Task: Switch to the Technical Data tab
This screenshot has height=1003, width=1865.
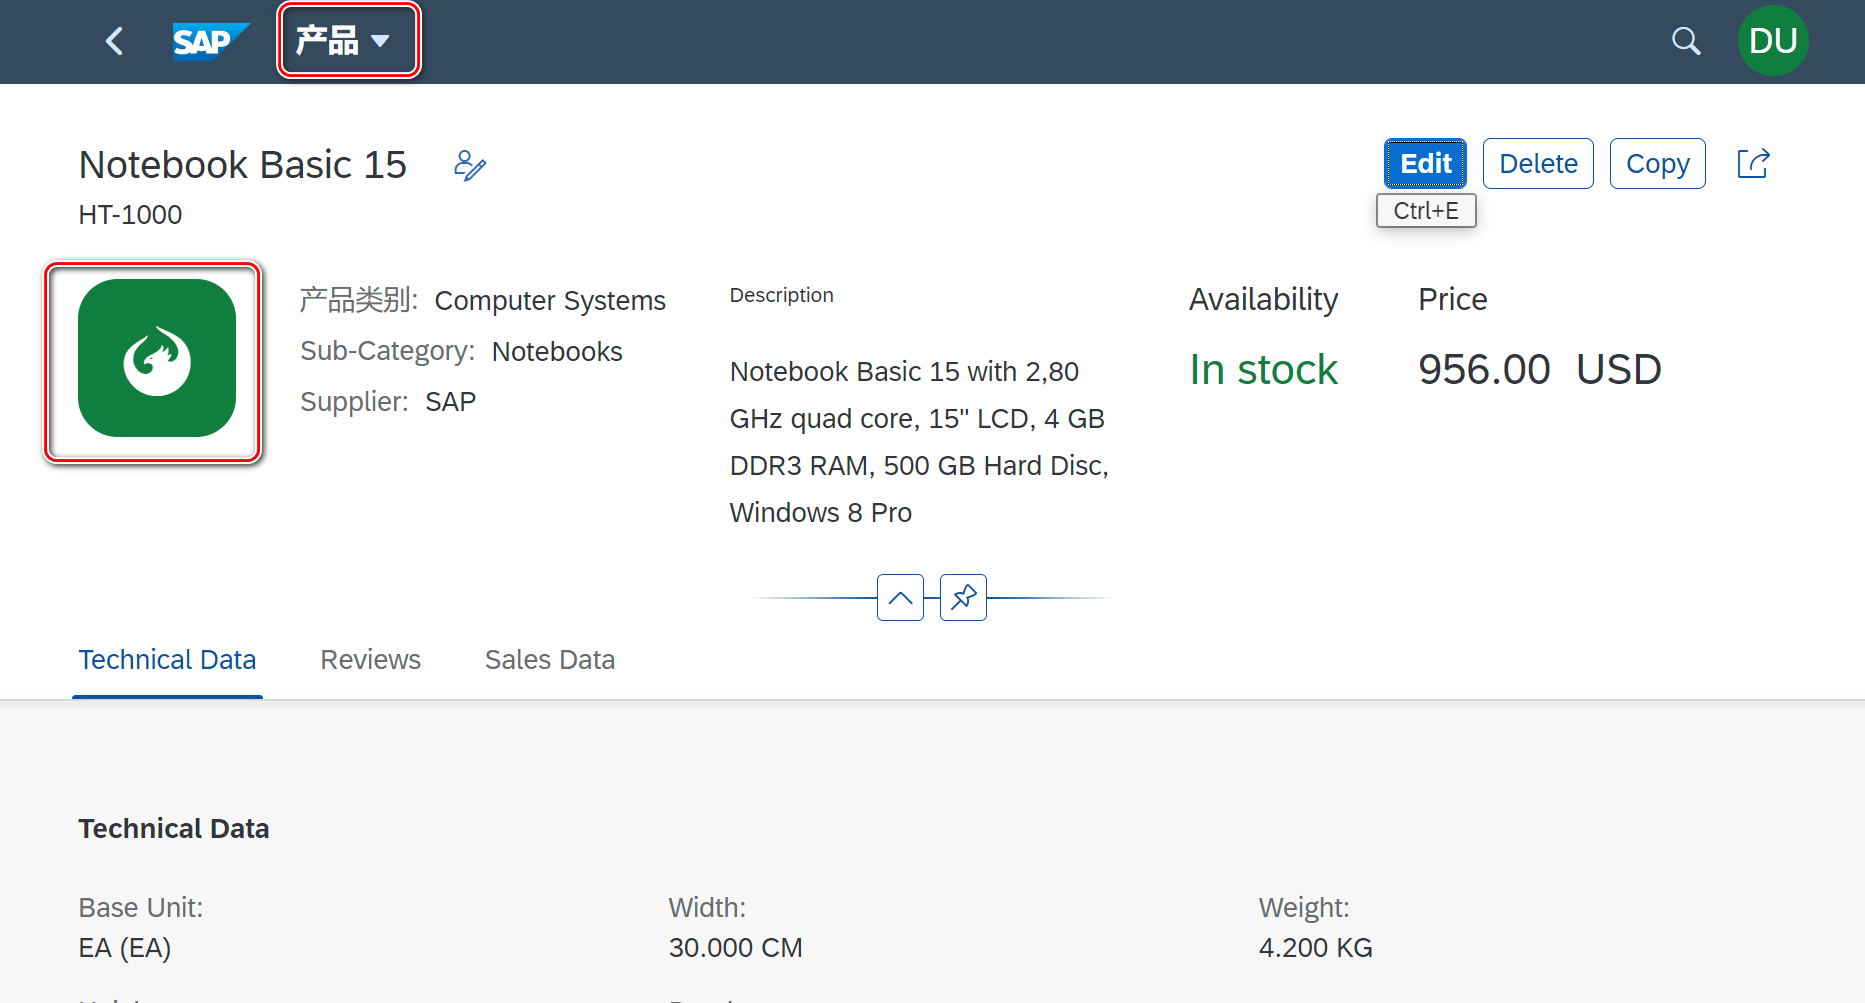Action: 167,660
